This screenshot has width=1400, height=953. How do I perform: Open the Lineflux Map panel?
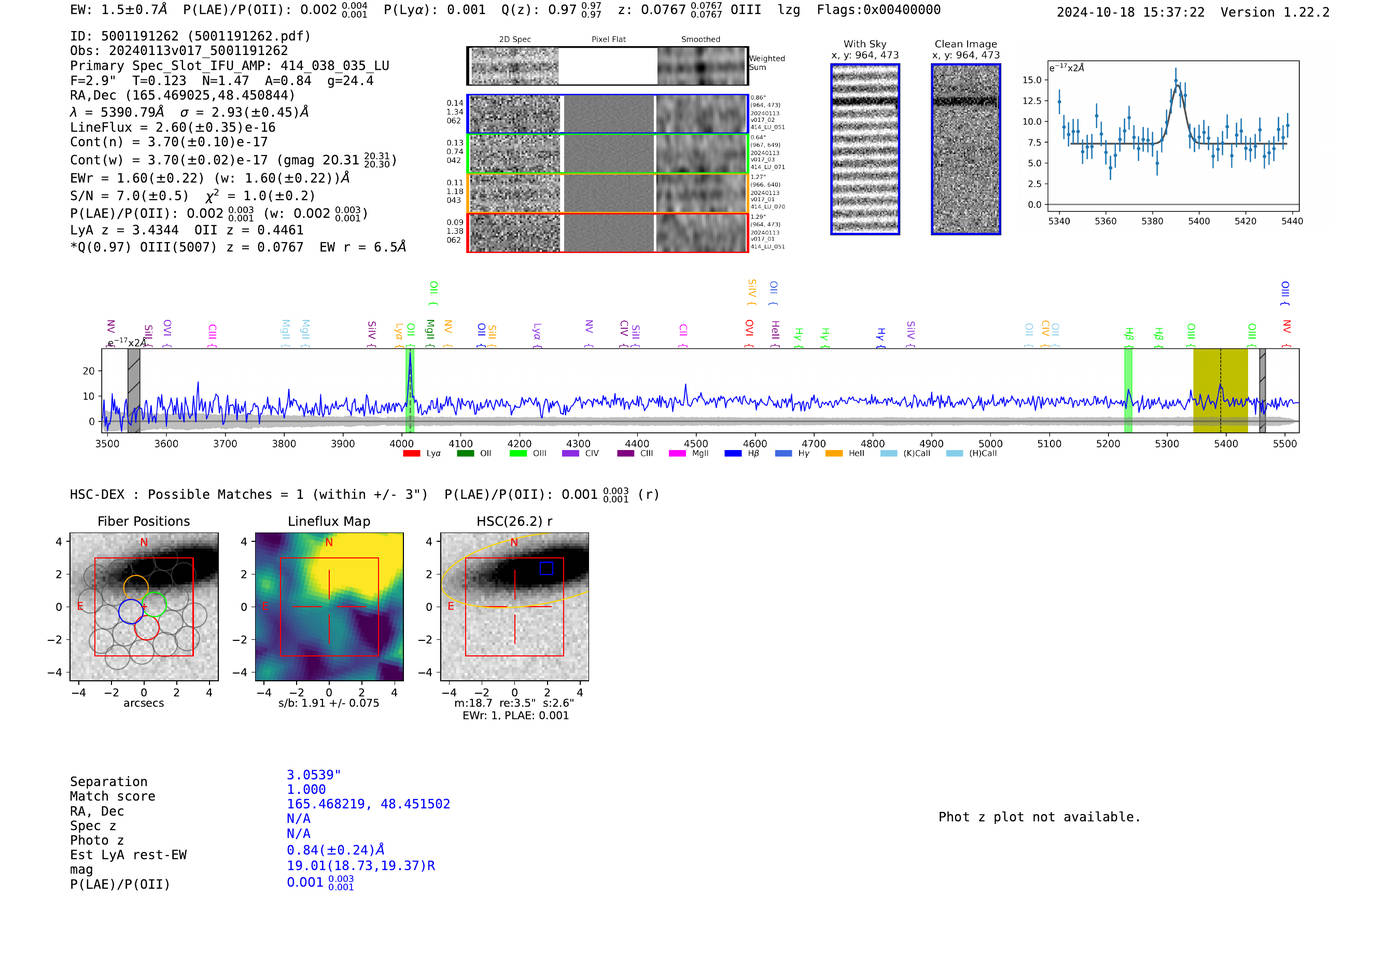(x=329, y=607)
